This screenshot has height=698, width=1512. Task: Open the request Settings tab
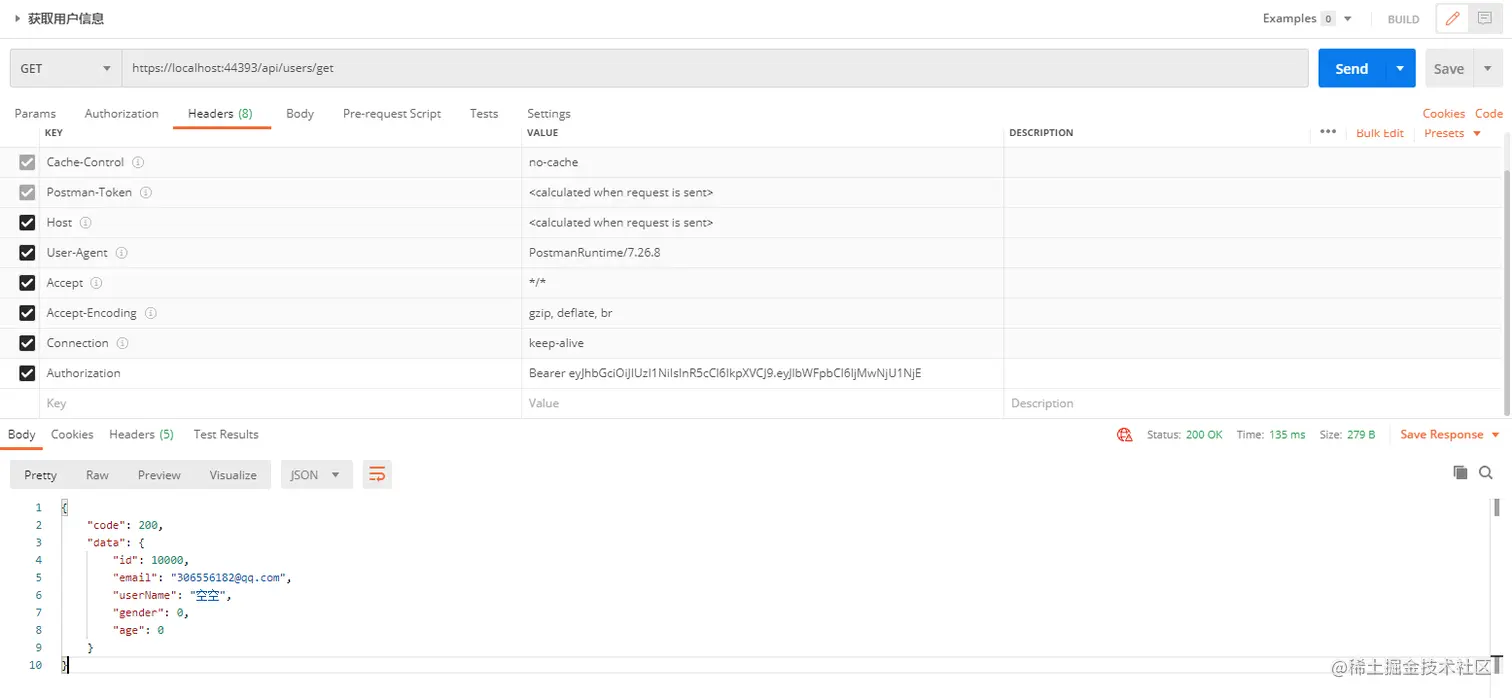549,113
